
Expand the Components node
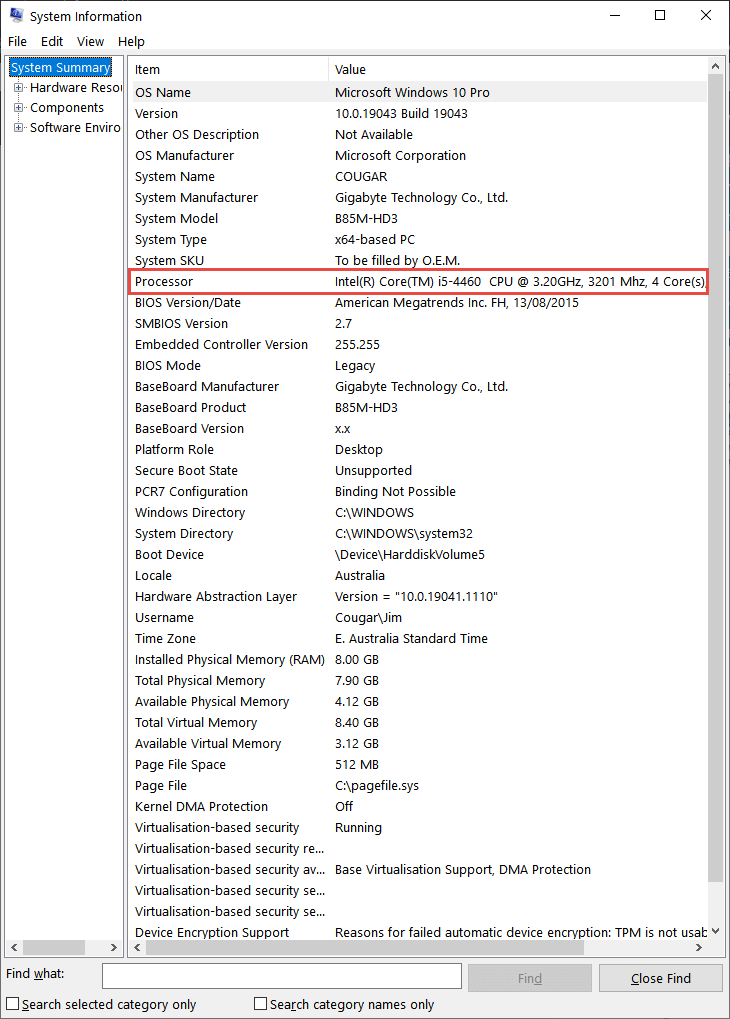(x=18, y=108)
